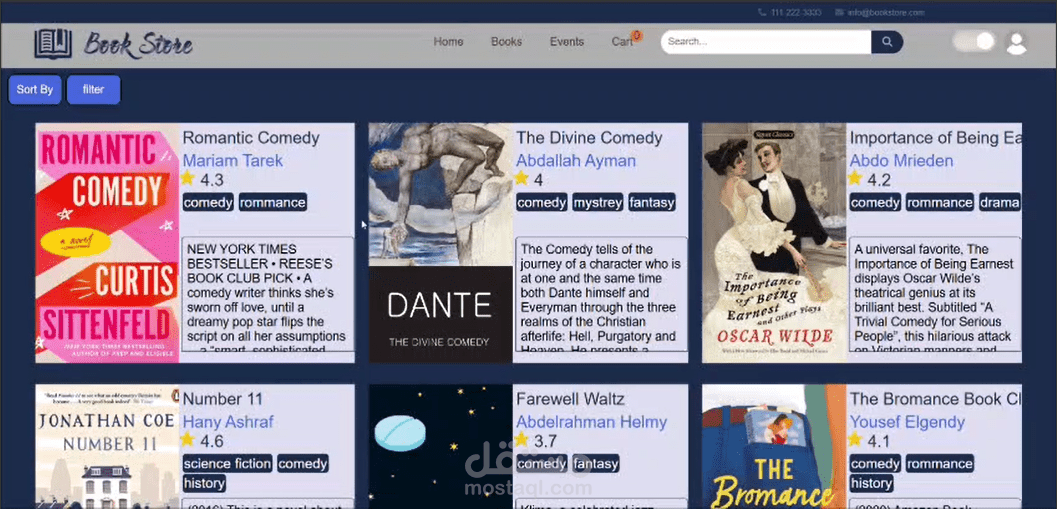Select fantasy tag on Farewell Waltz card
The height and width of the screenshot is (509, 1057).
pos(596,463)
